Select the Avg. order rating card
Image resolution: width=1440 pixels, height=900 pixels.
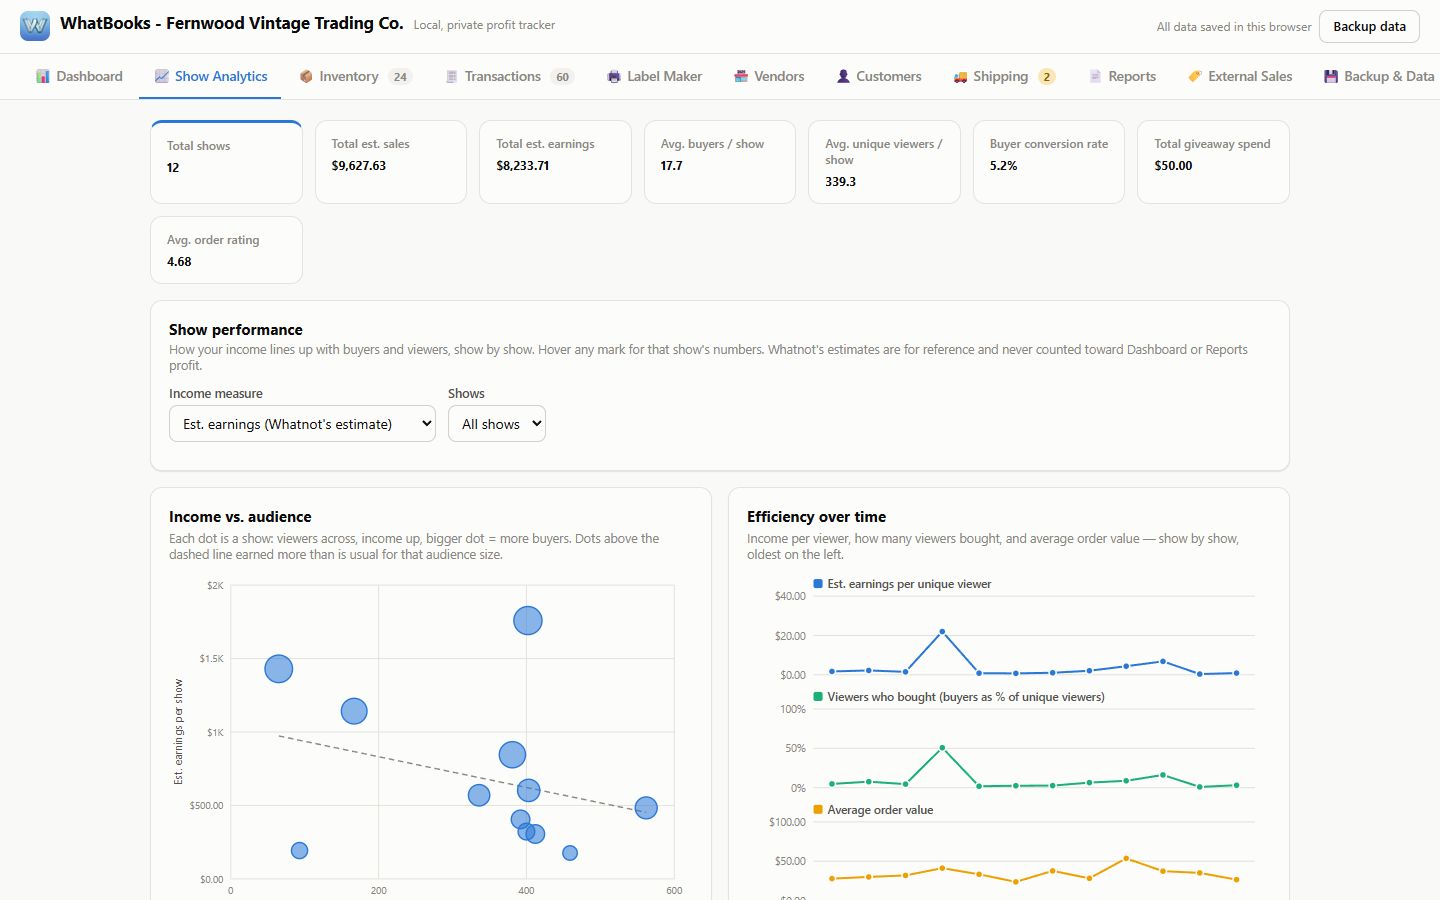pyautogui.click(x=226, y=250)
